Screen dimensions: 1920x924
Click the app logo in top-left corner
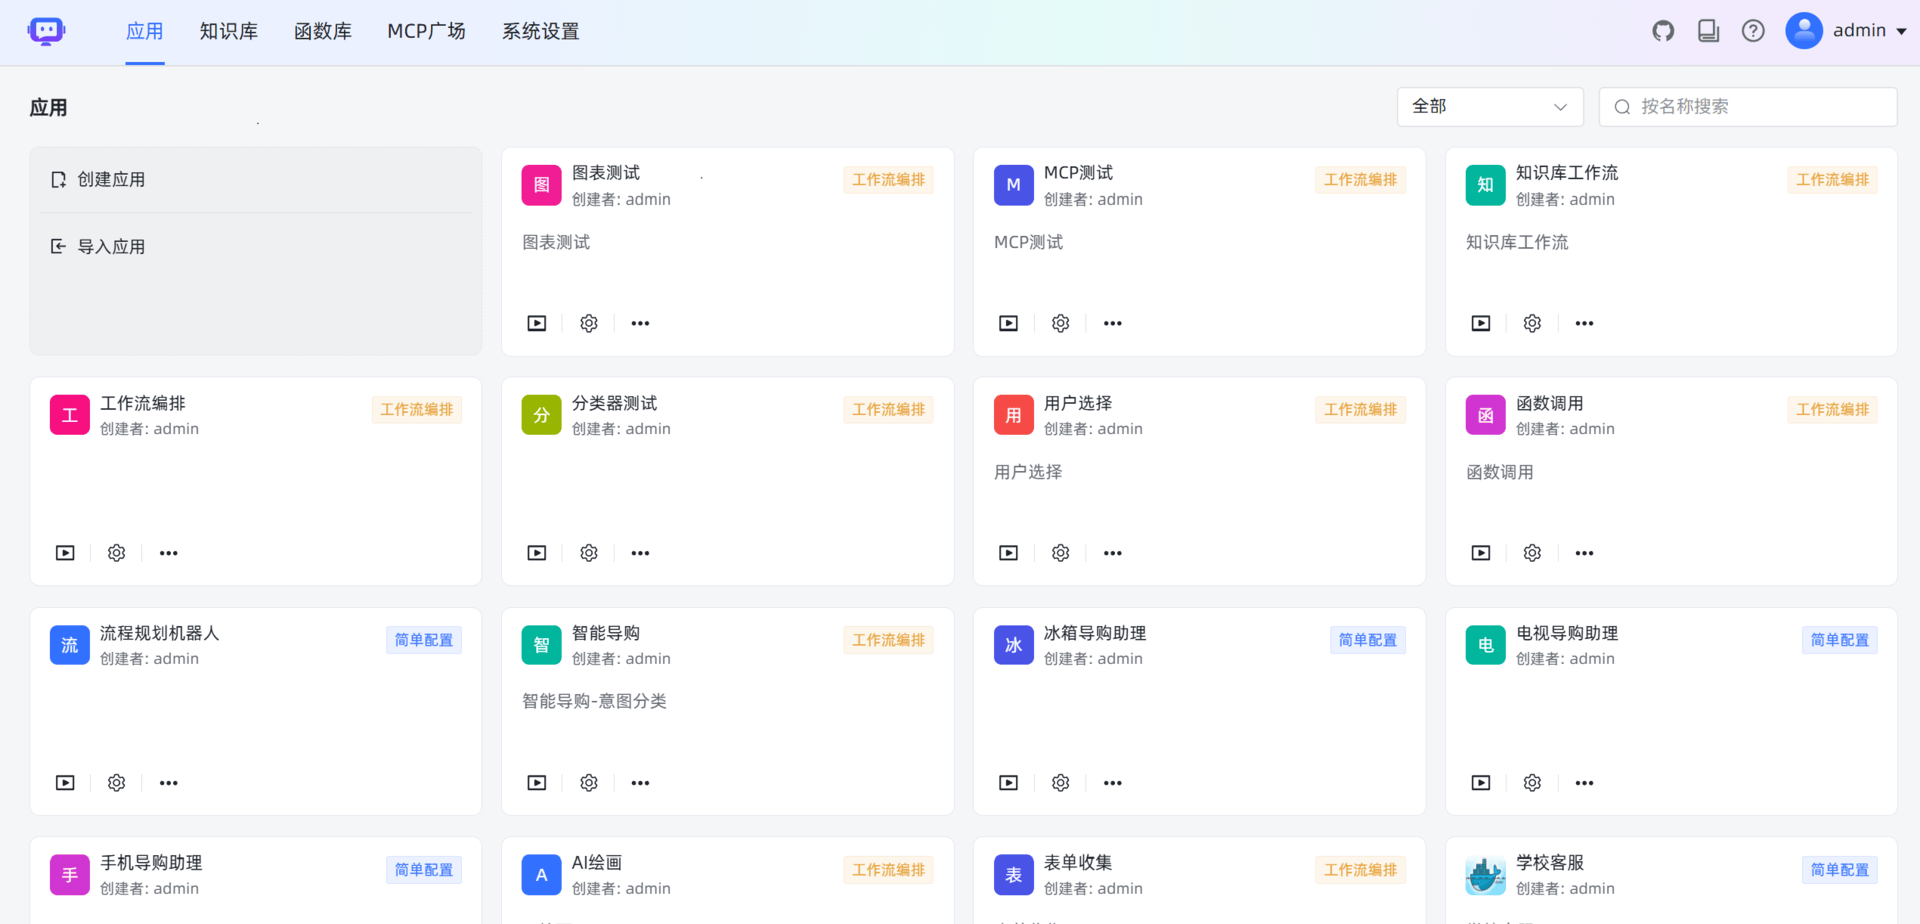click(x=46, y=31)
